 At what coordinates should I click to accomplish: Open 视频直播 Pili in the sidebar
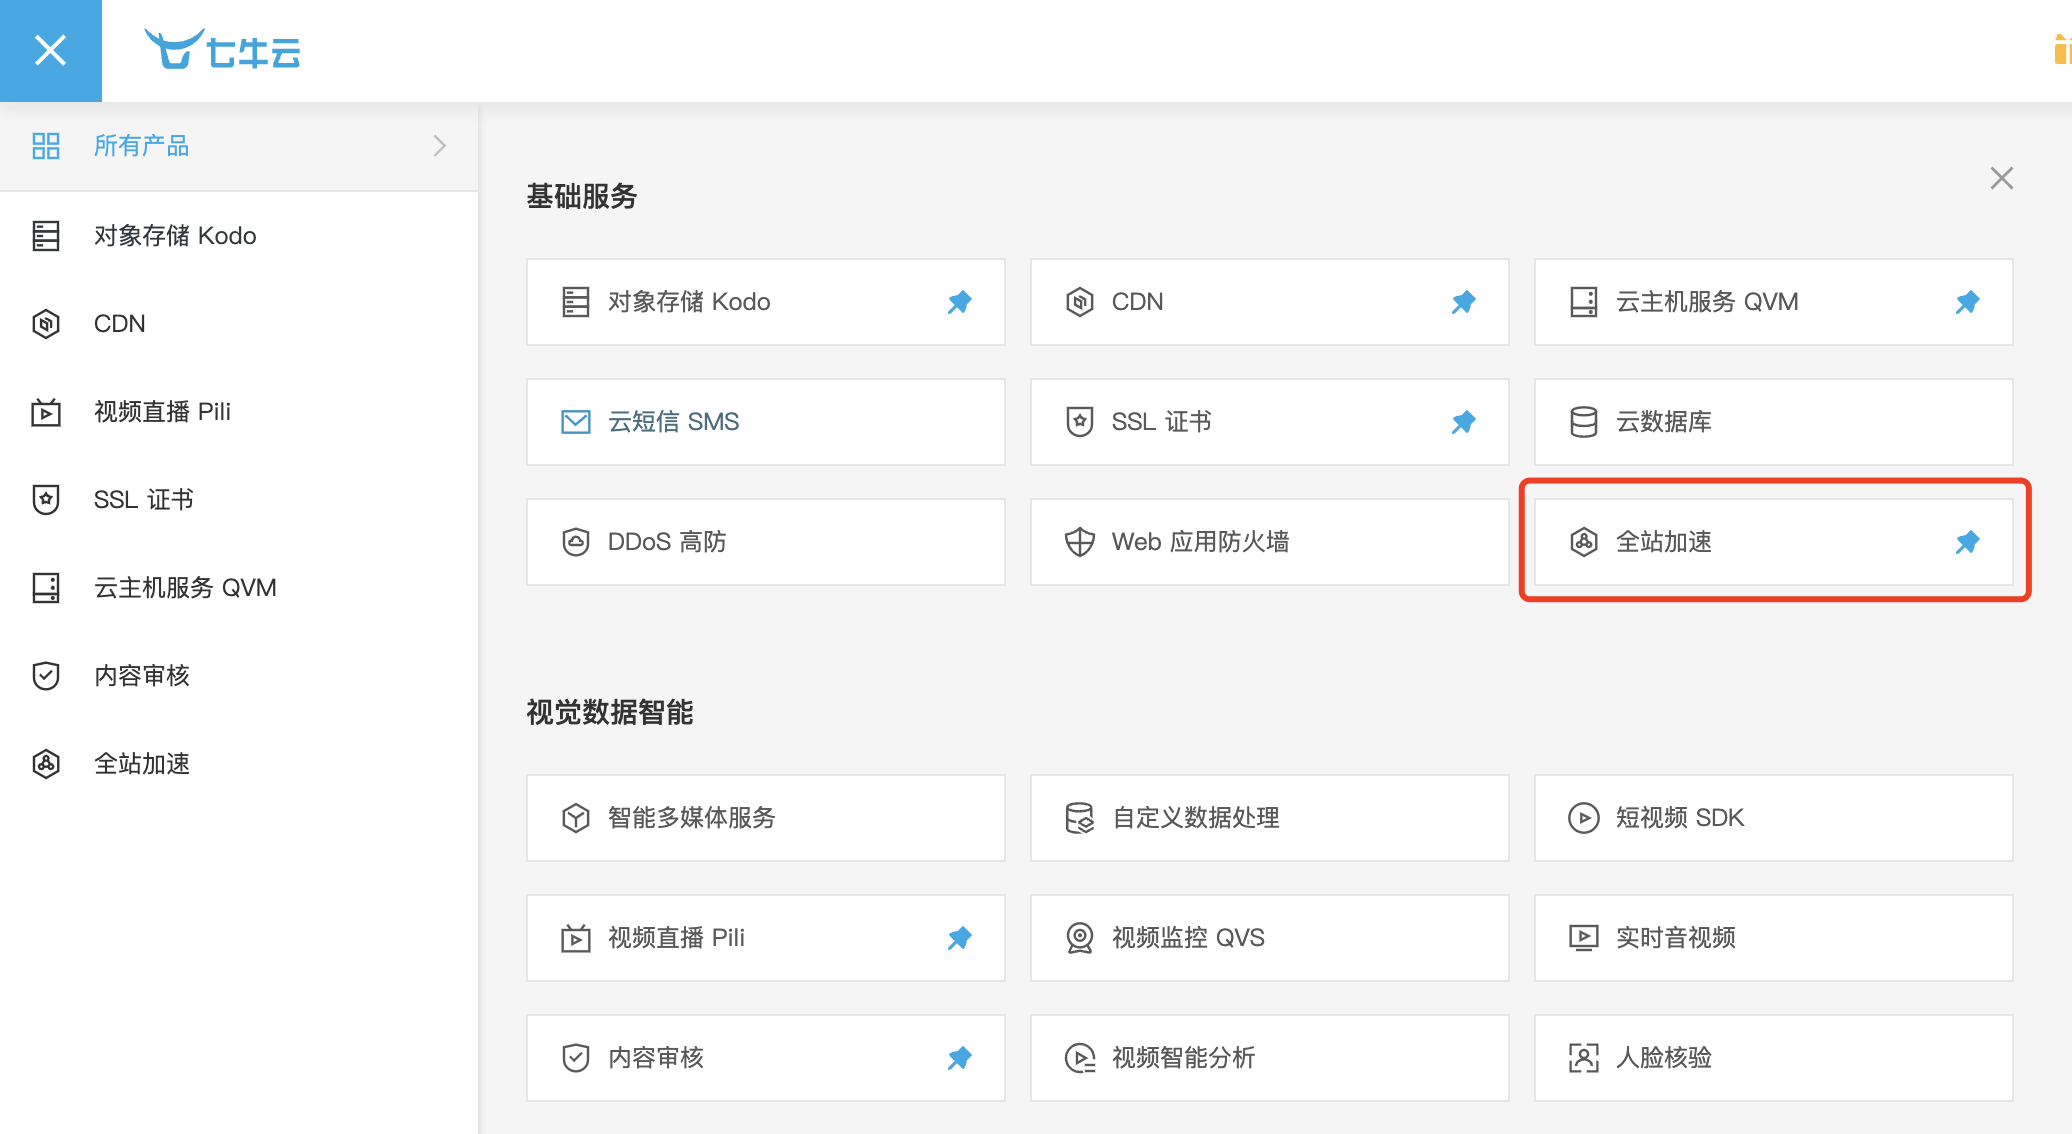pos(239,412)
